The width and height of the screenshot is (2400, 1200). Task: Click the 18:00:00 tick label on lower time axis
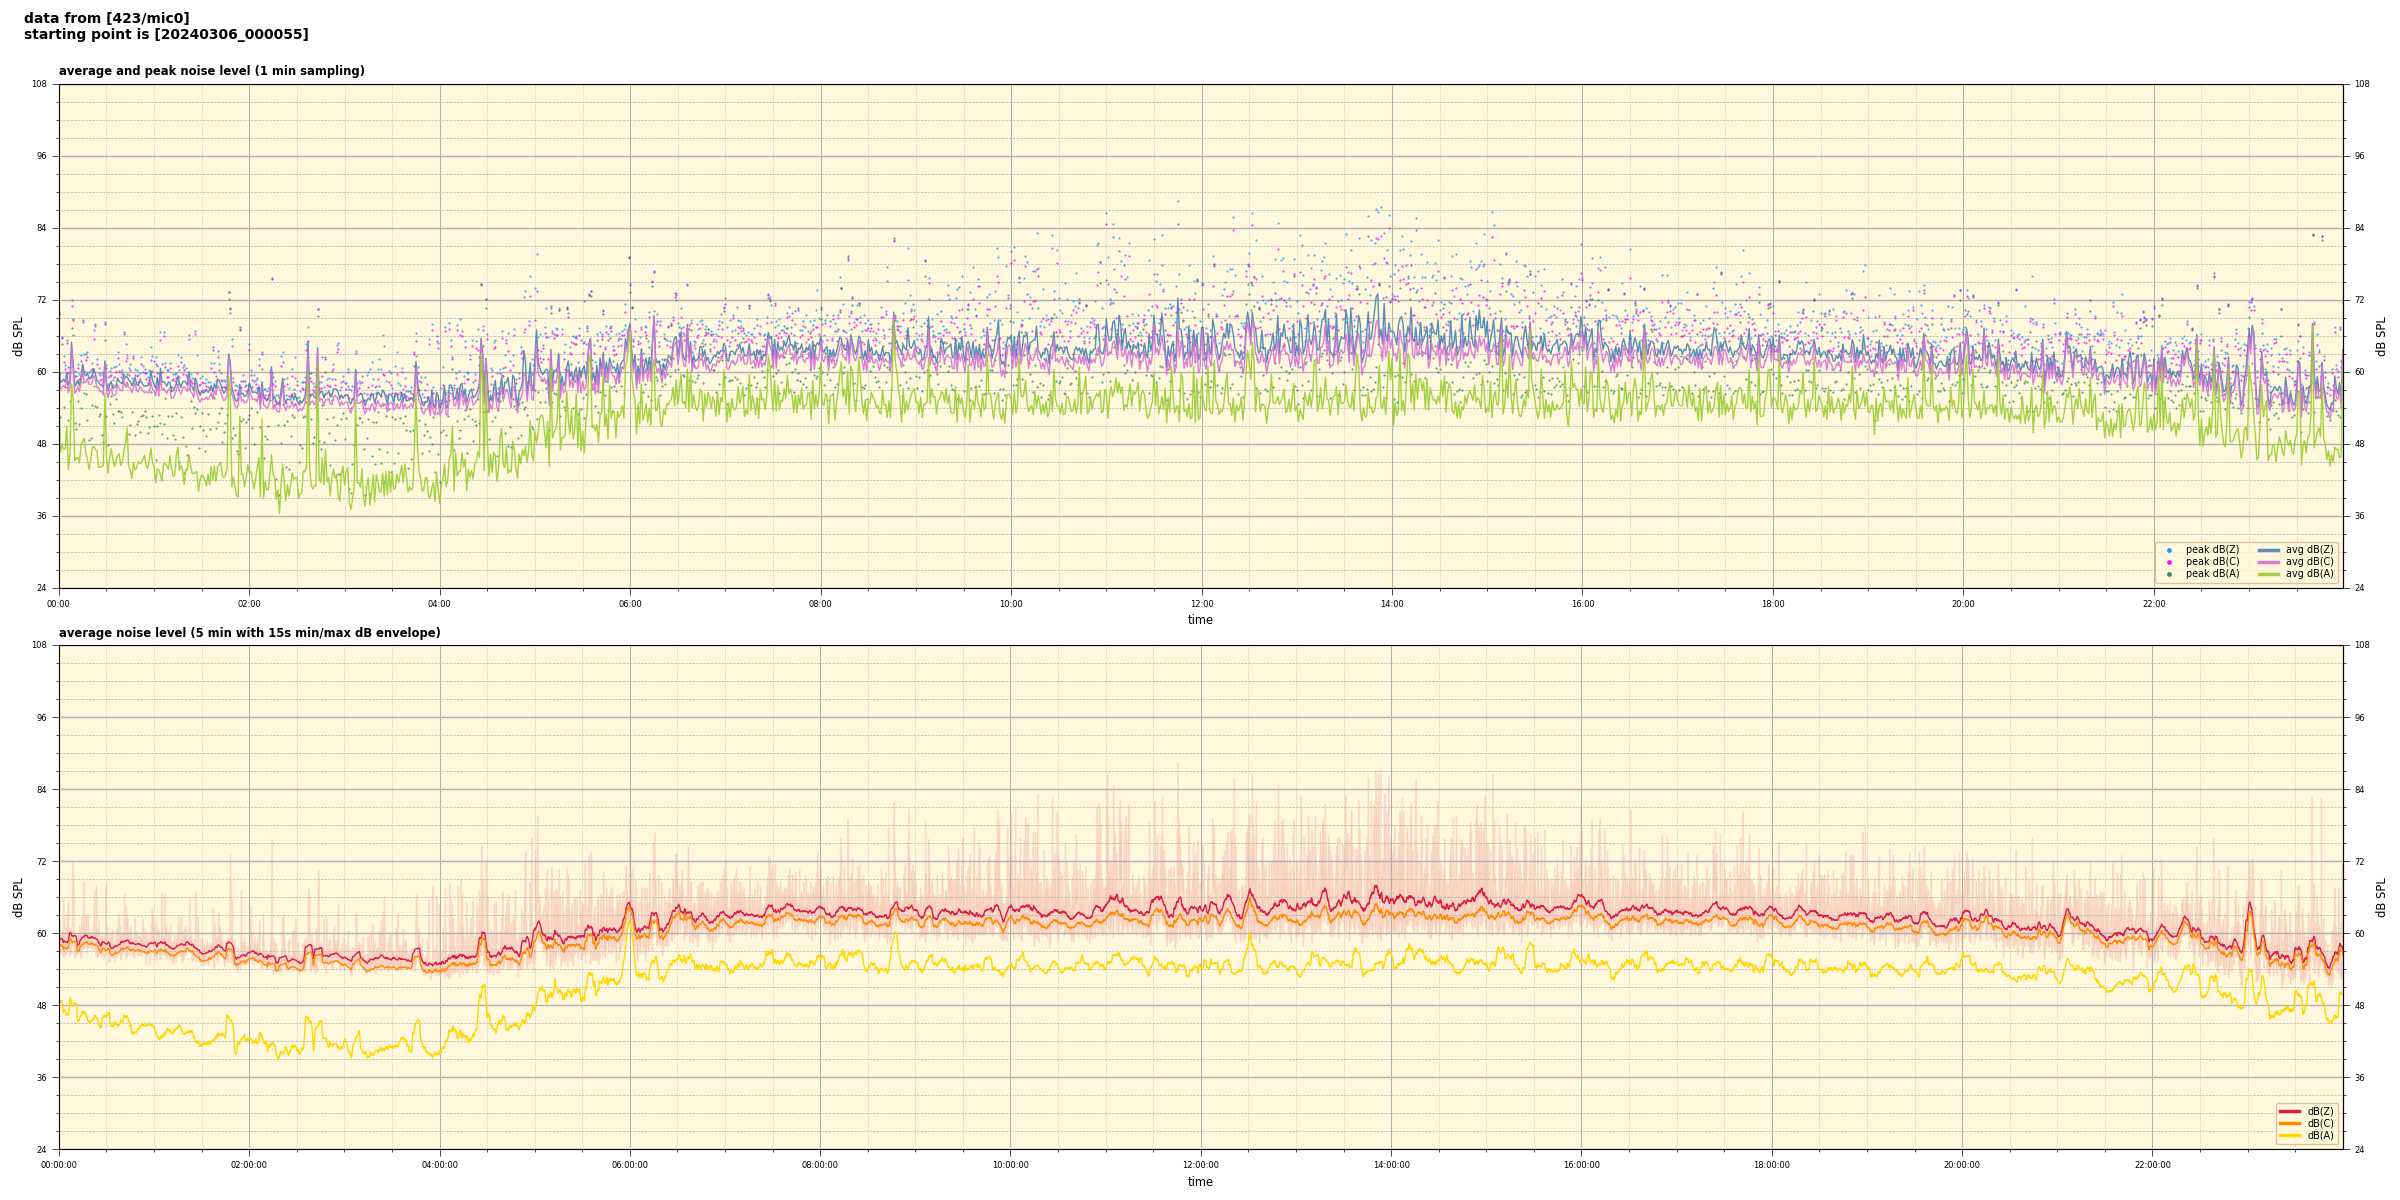point(1771,1165)
